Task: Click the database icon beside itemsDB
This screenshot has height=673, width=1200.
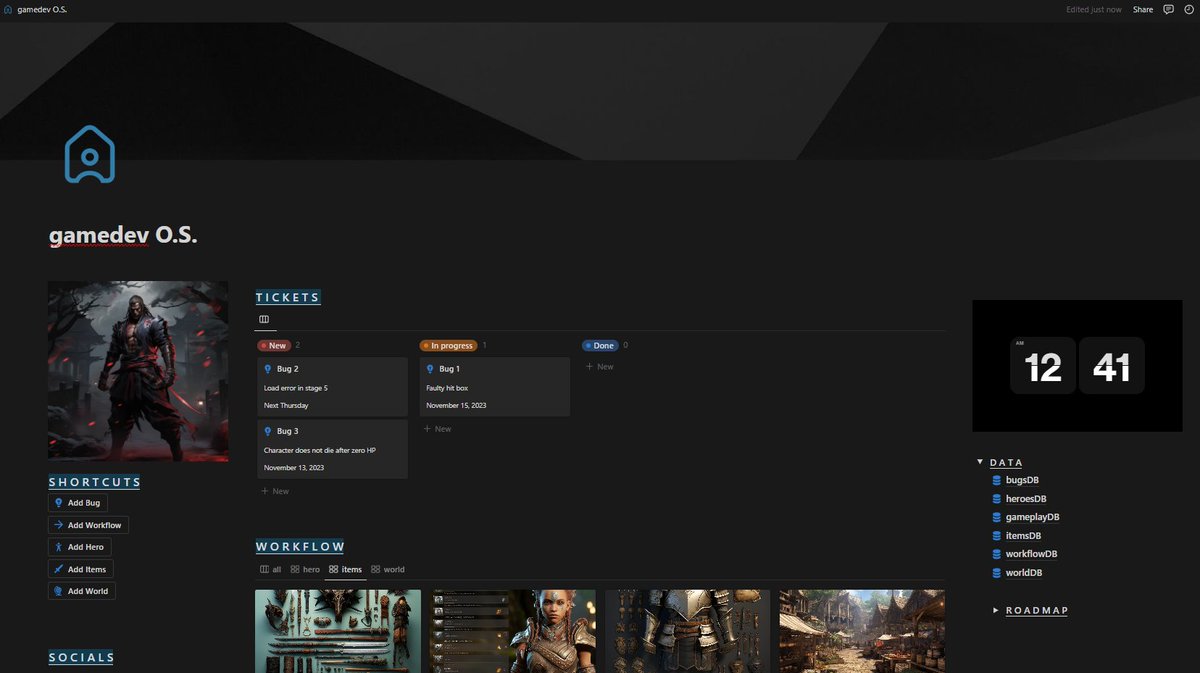Action: pos(996,536)
